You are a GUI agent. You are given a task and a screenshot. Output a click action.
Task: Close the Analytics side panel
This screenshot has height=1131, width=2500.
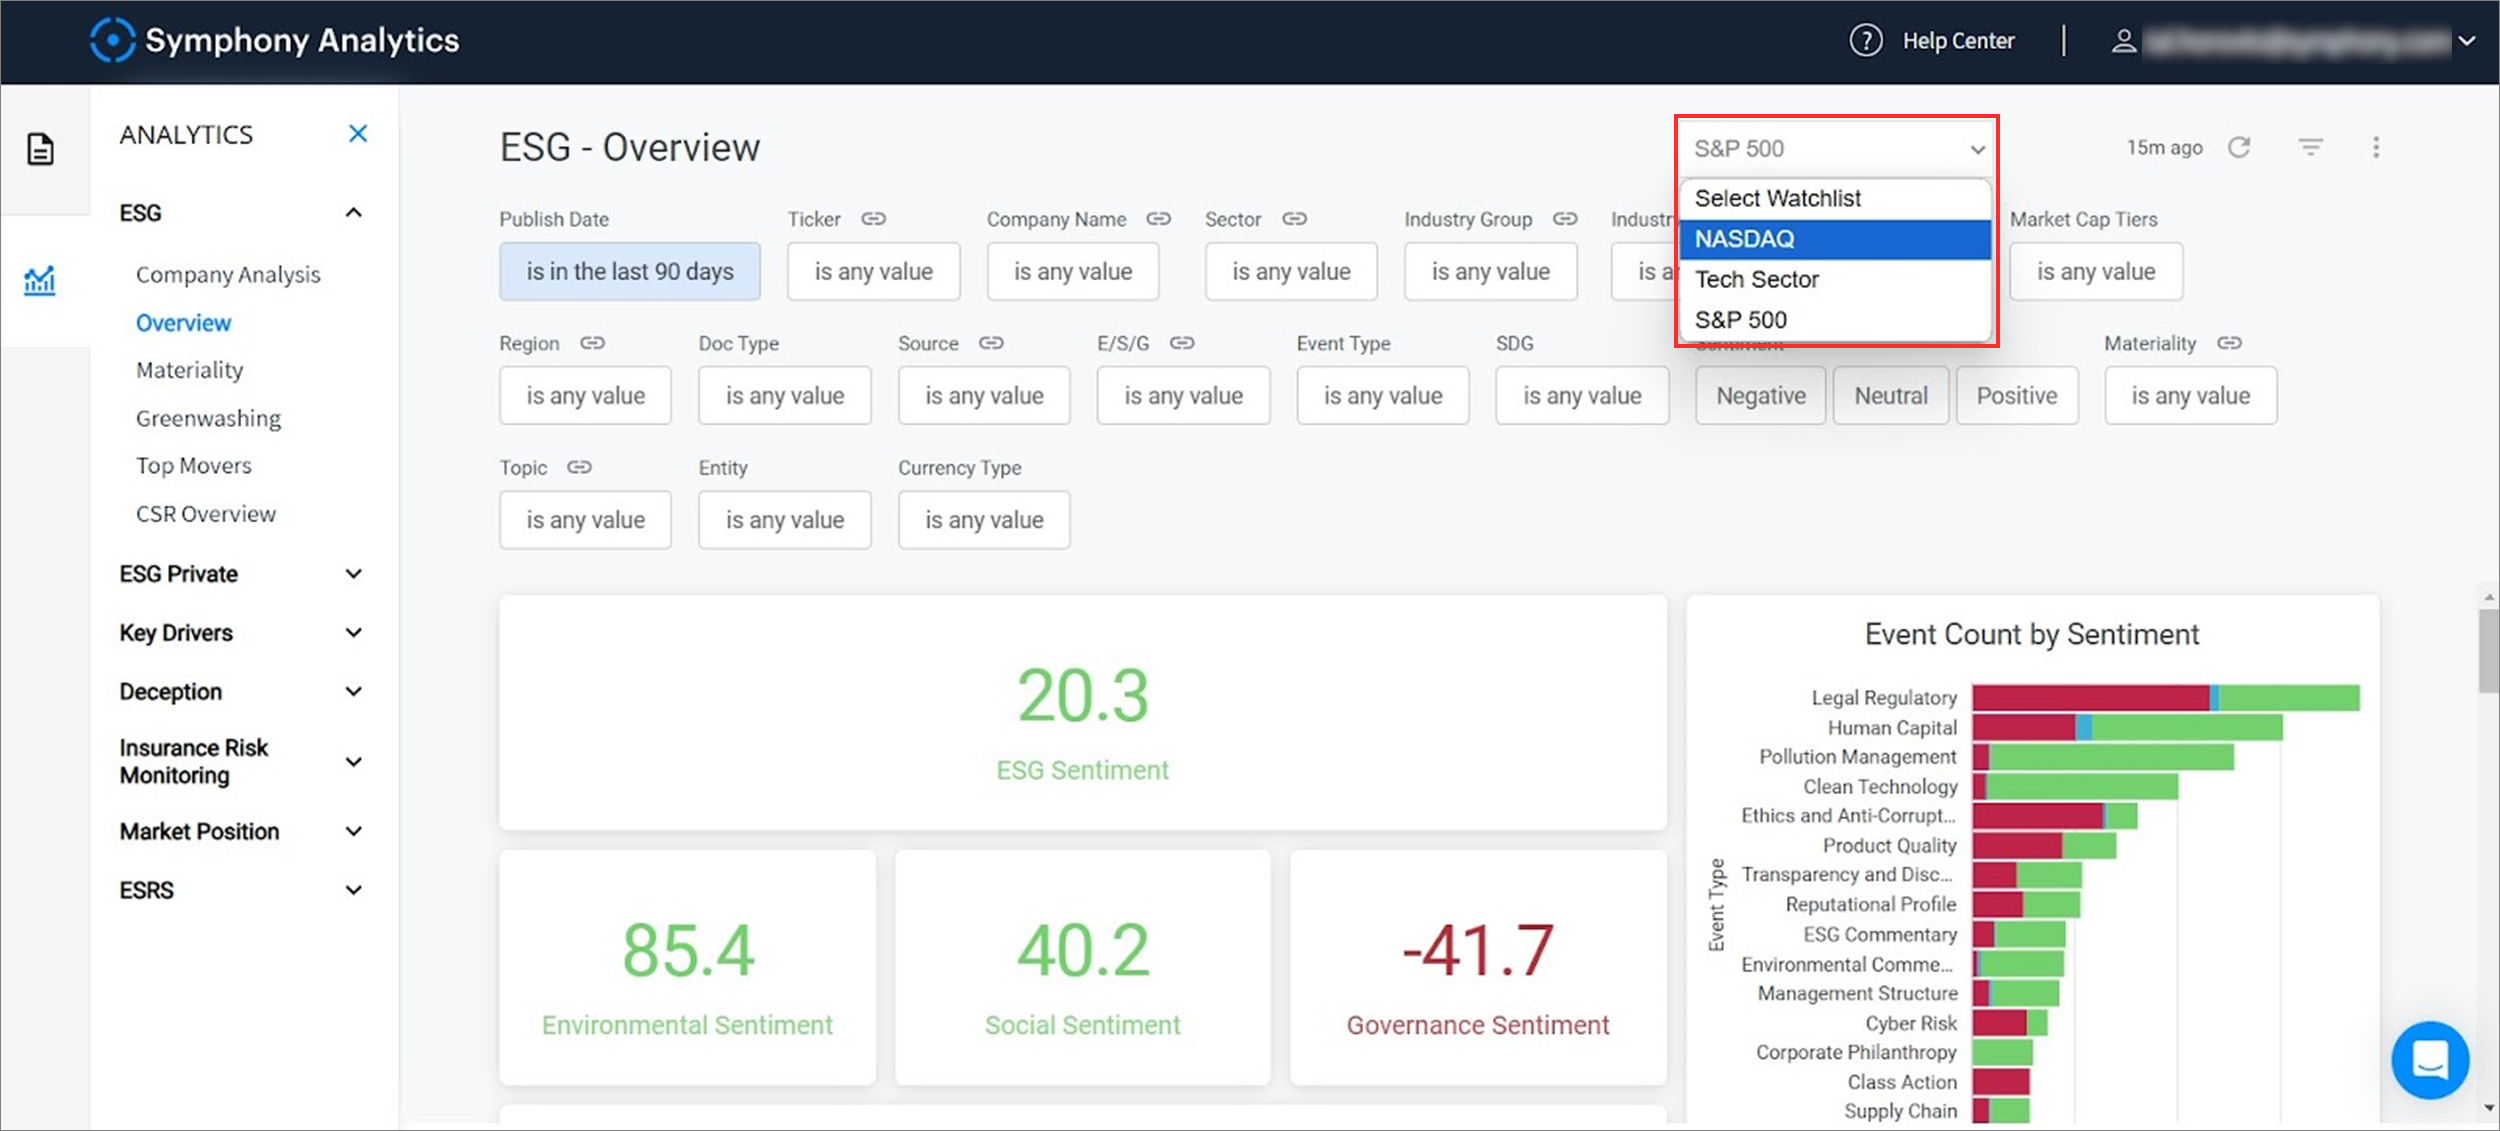click(x=358, y=134)
